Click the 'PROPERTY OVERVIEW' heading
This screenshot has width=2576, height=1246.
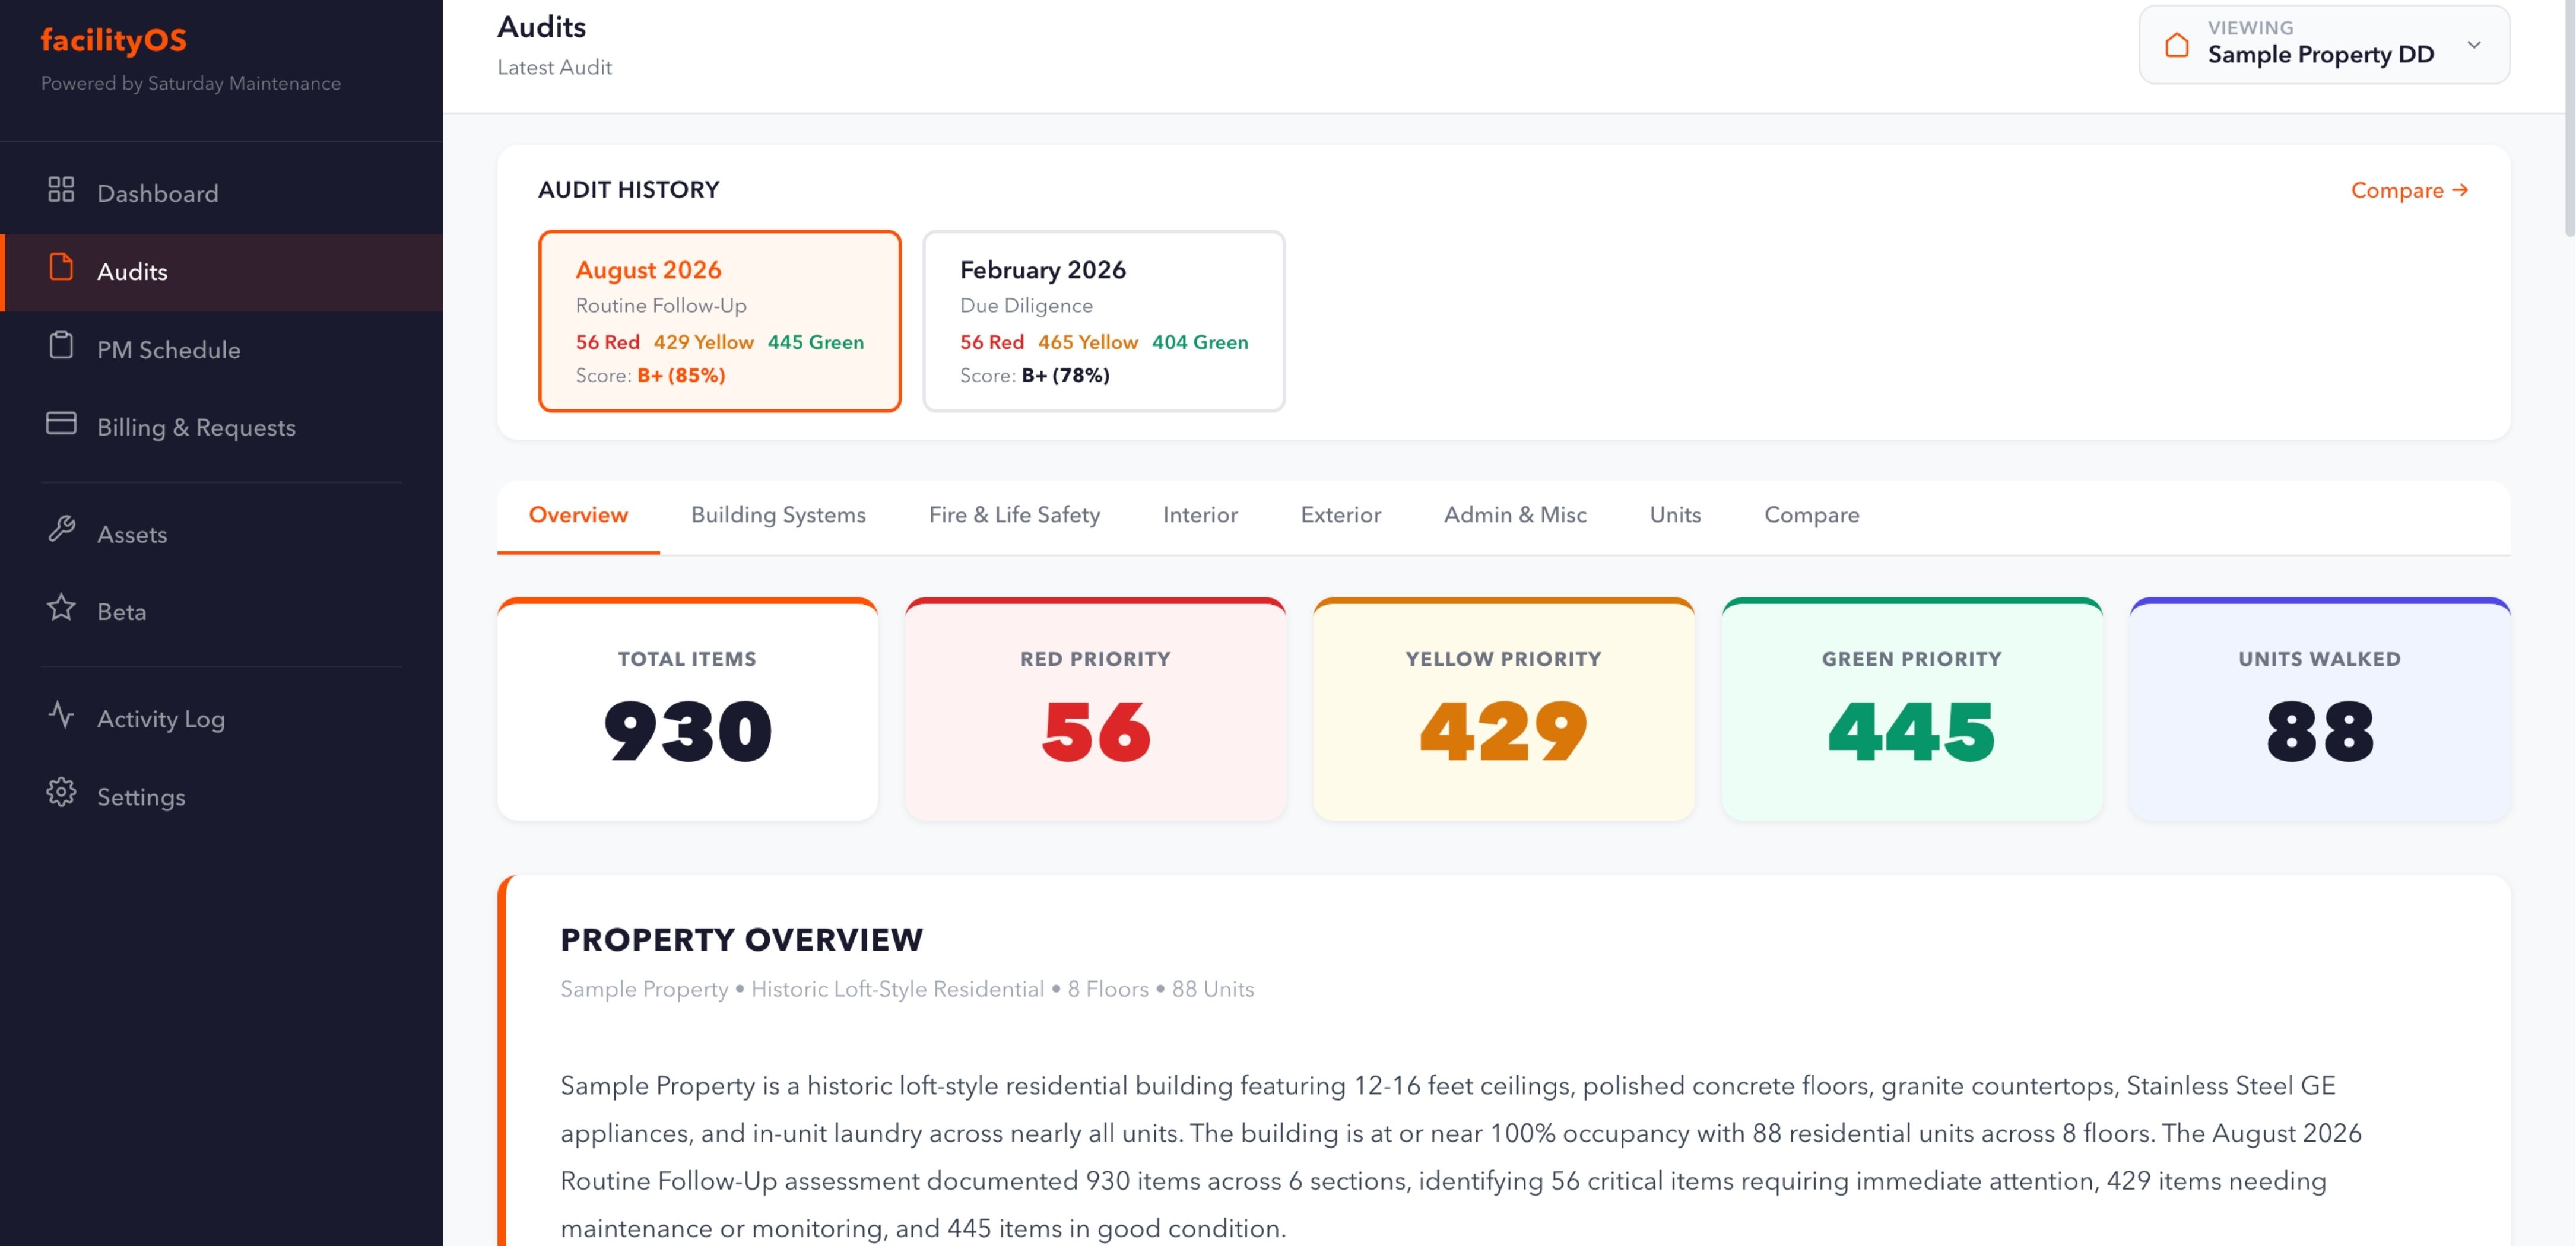tap(742, 939)
